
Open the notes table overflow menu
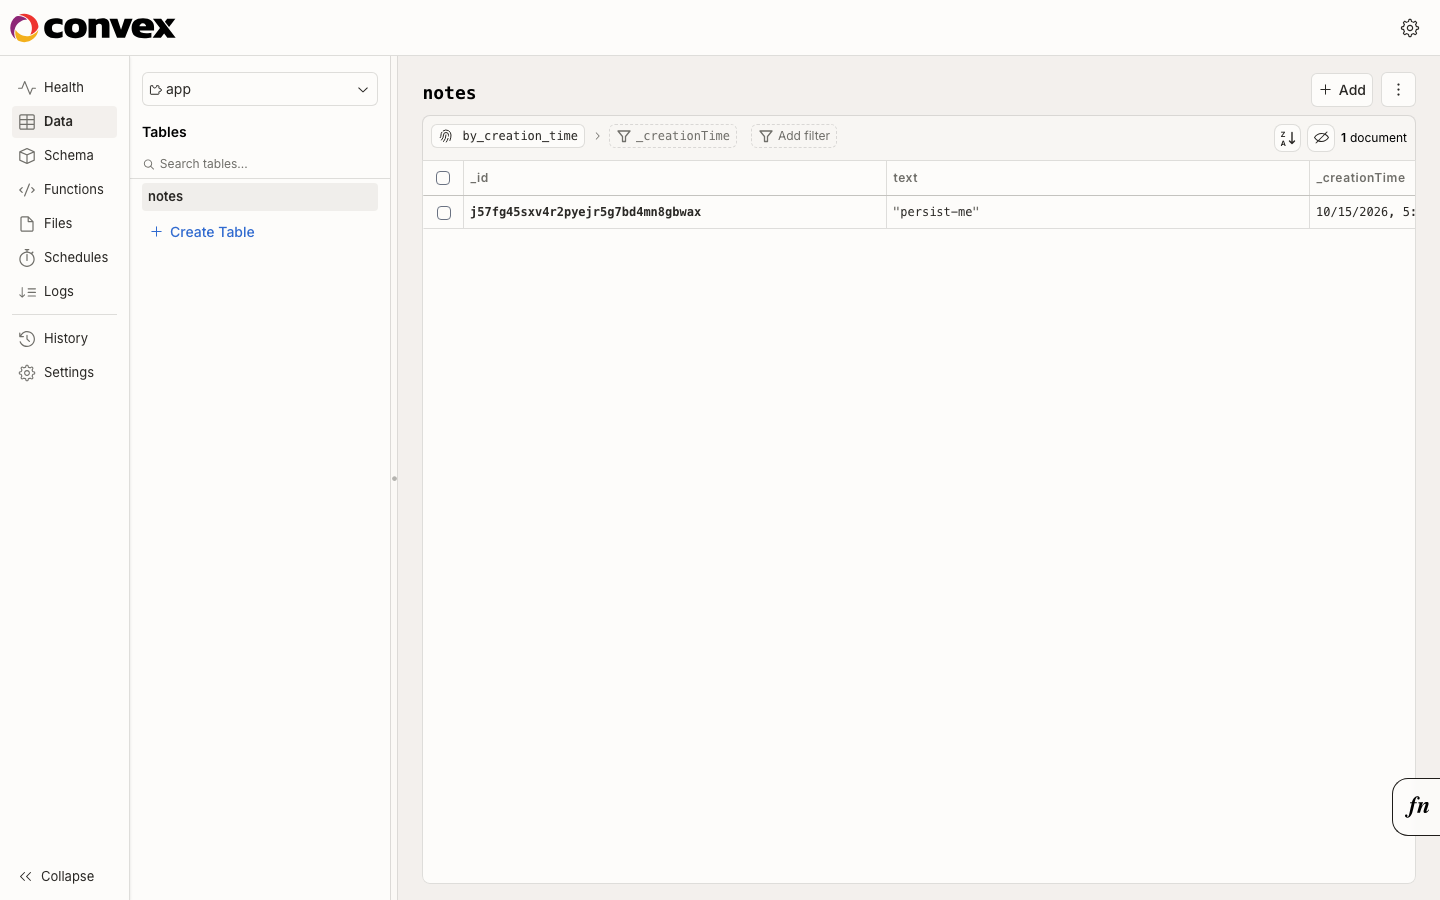click(x=1398, y=90)
